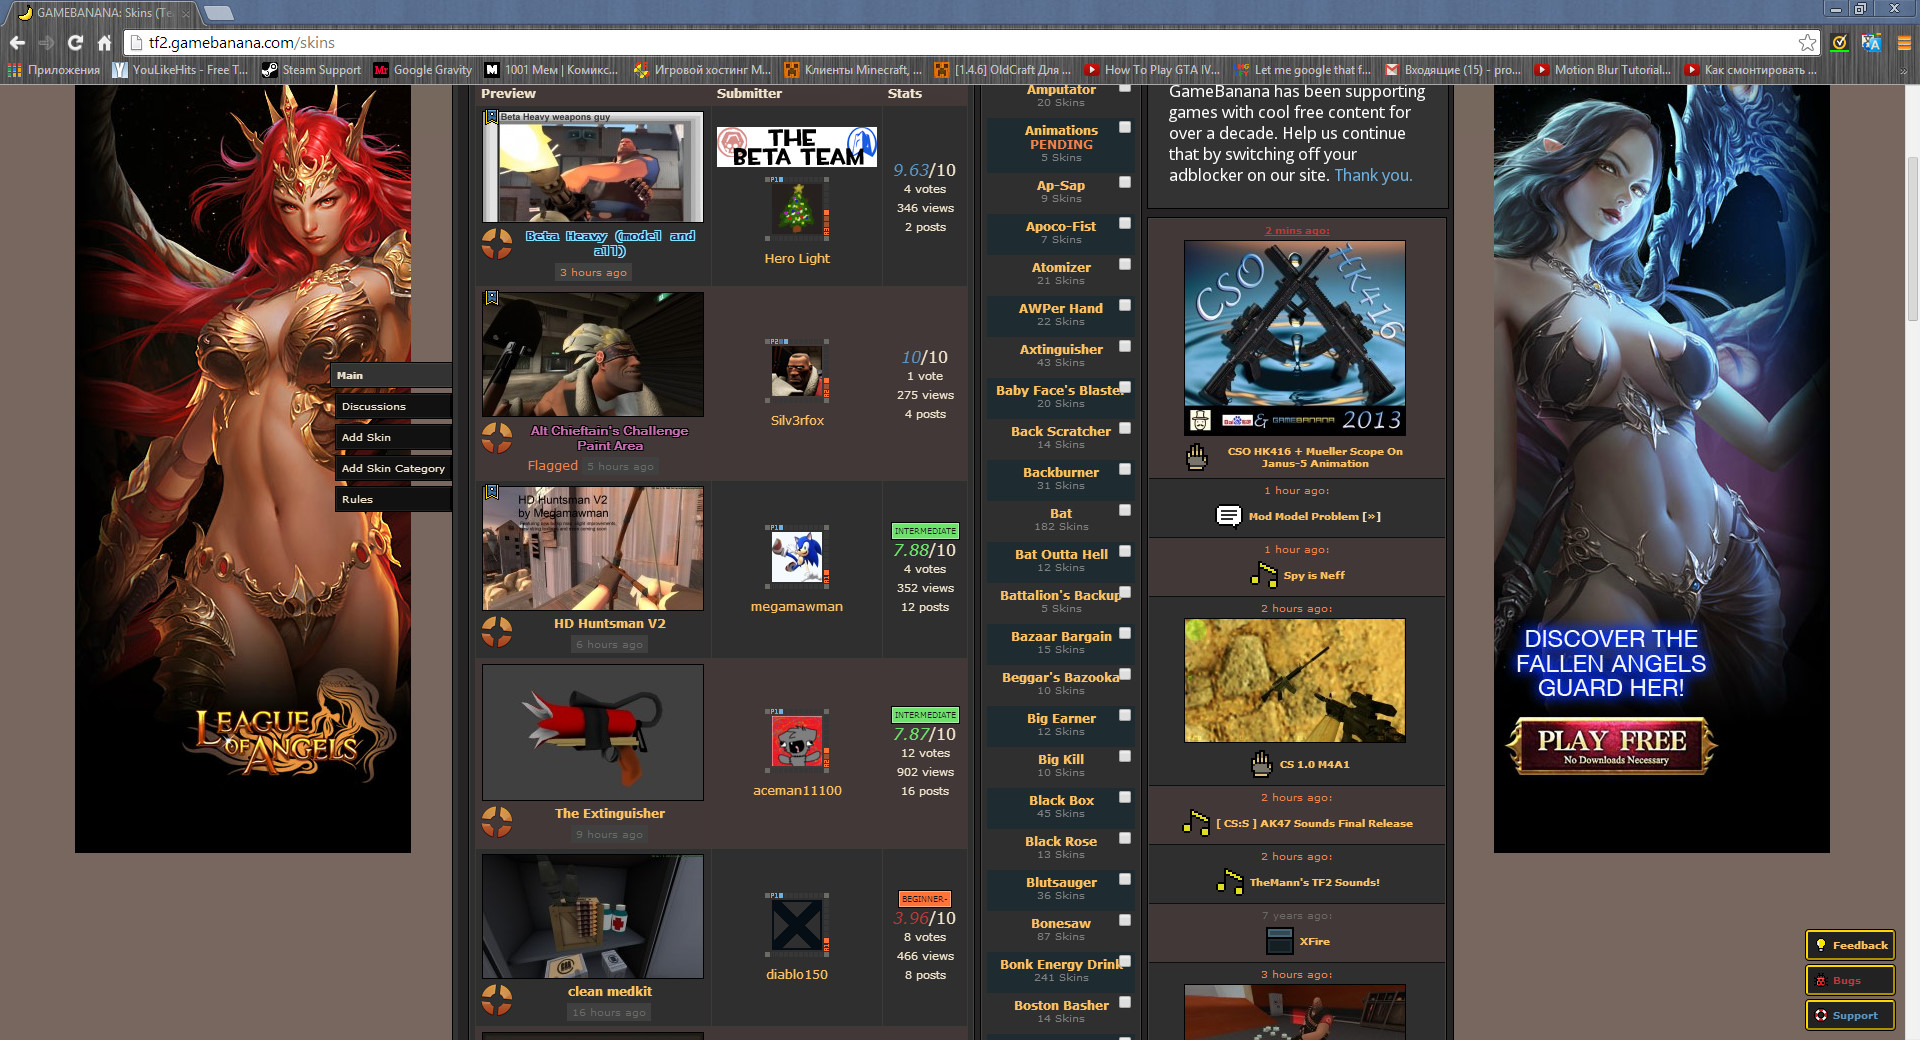Open the YouLikeHits bookmark
The height and width of the screenshot is (1040, 1920).
coord(180,70)
